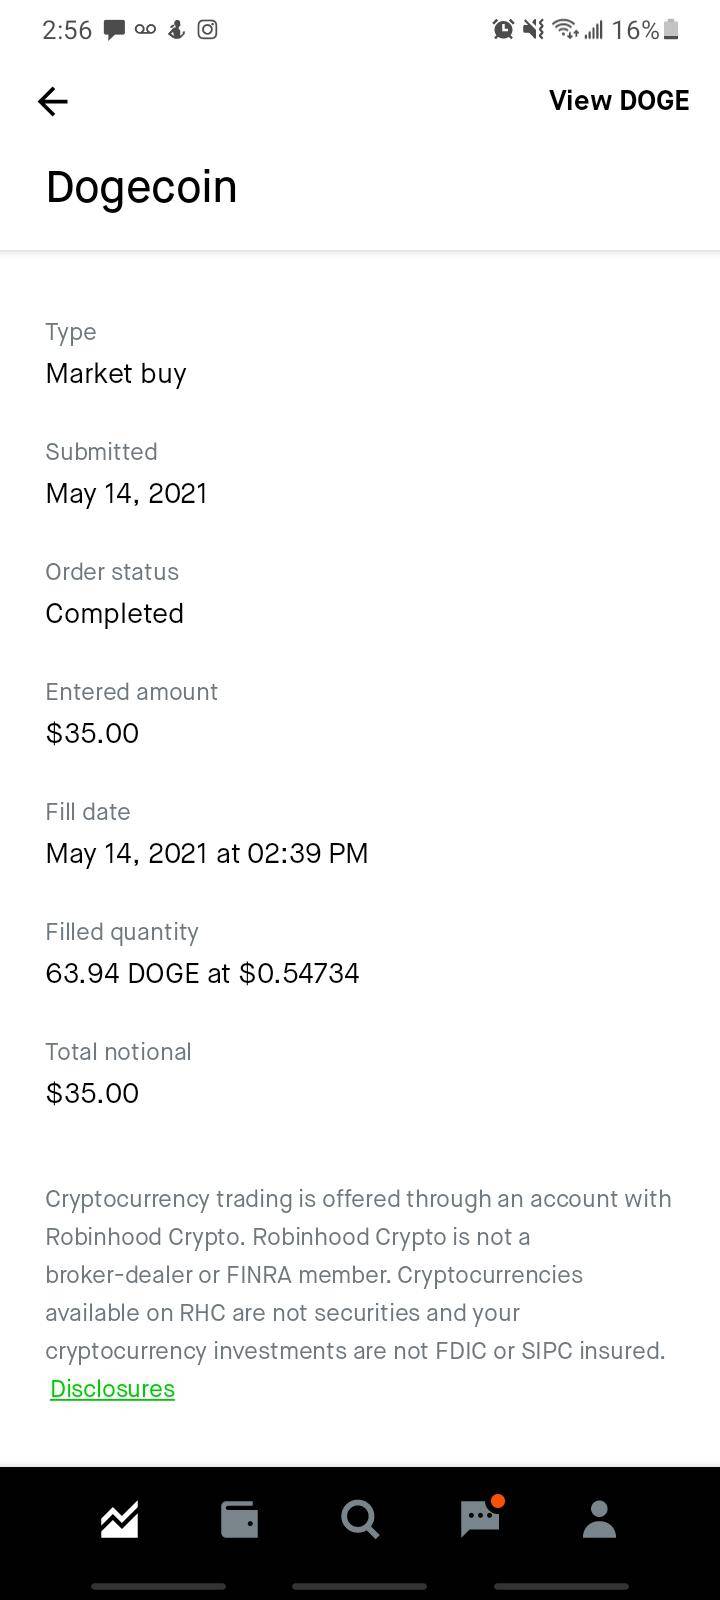Tap the alarm clock status icon
Screen dimensions: 720x1600
(503, 30)
